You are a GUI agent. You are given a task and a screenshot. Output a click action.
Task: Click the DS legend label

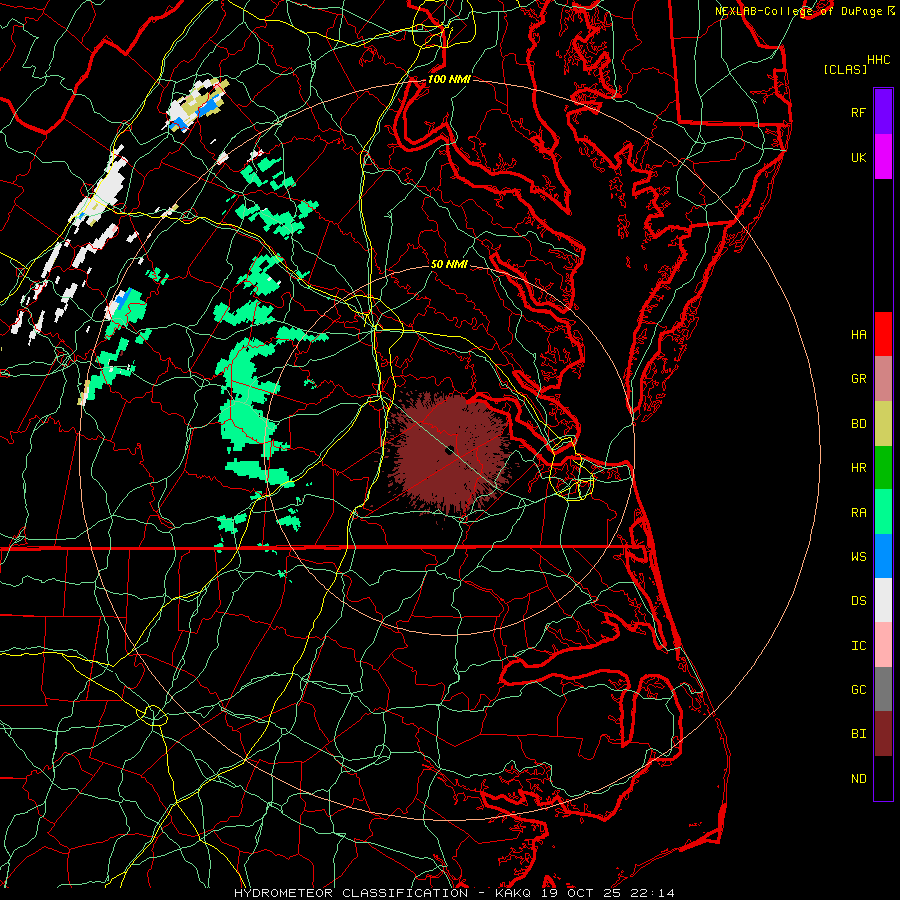(x=859, y=601)
